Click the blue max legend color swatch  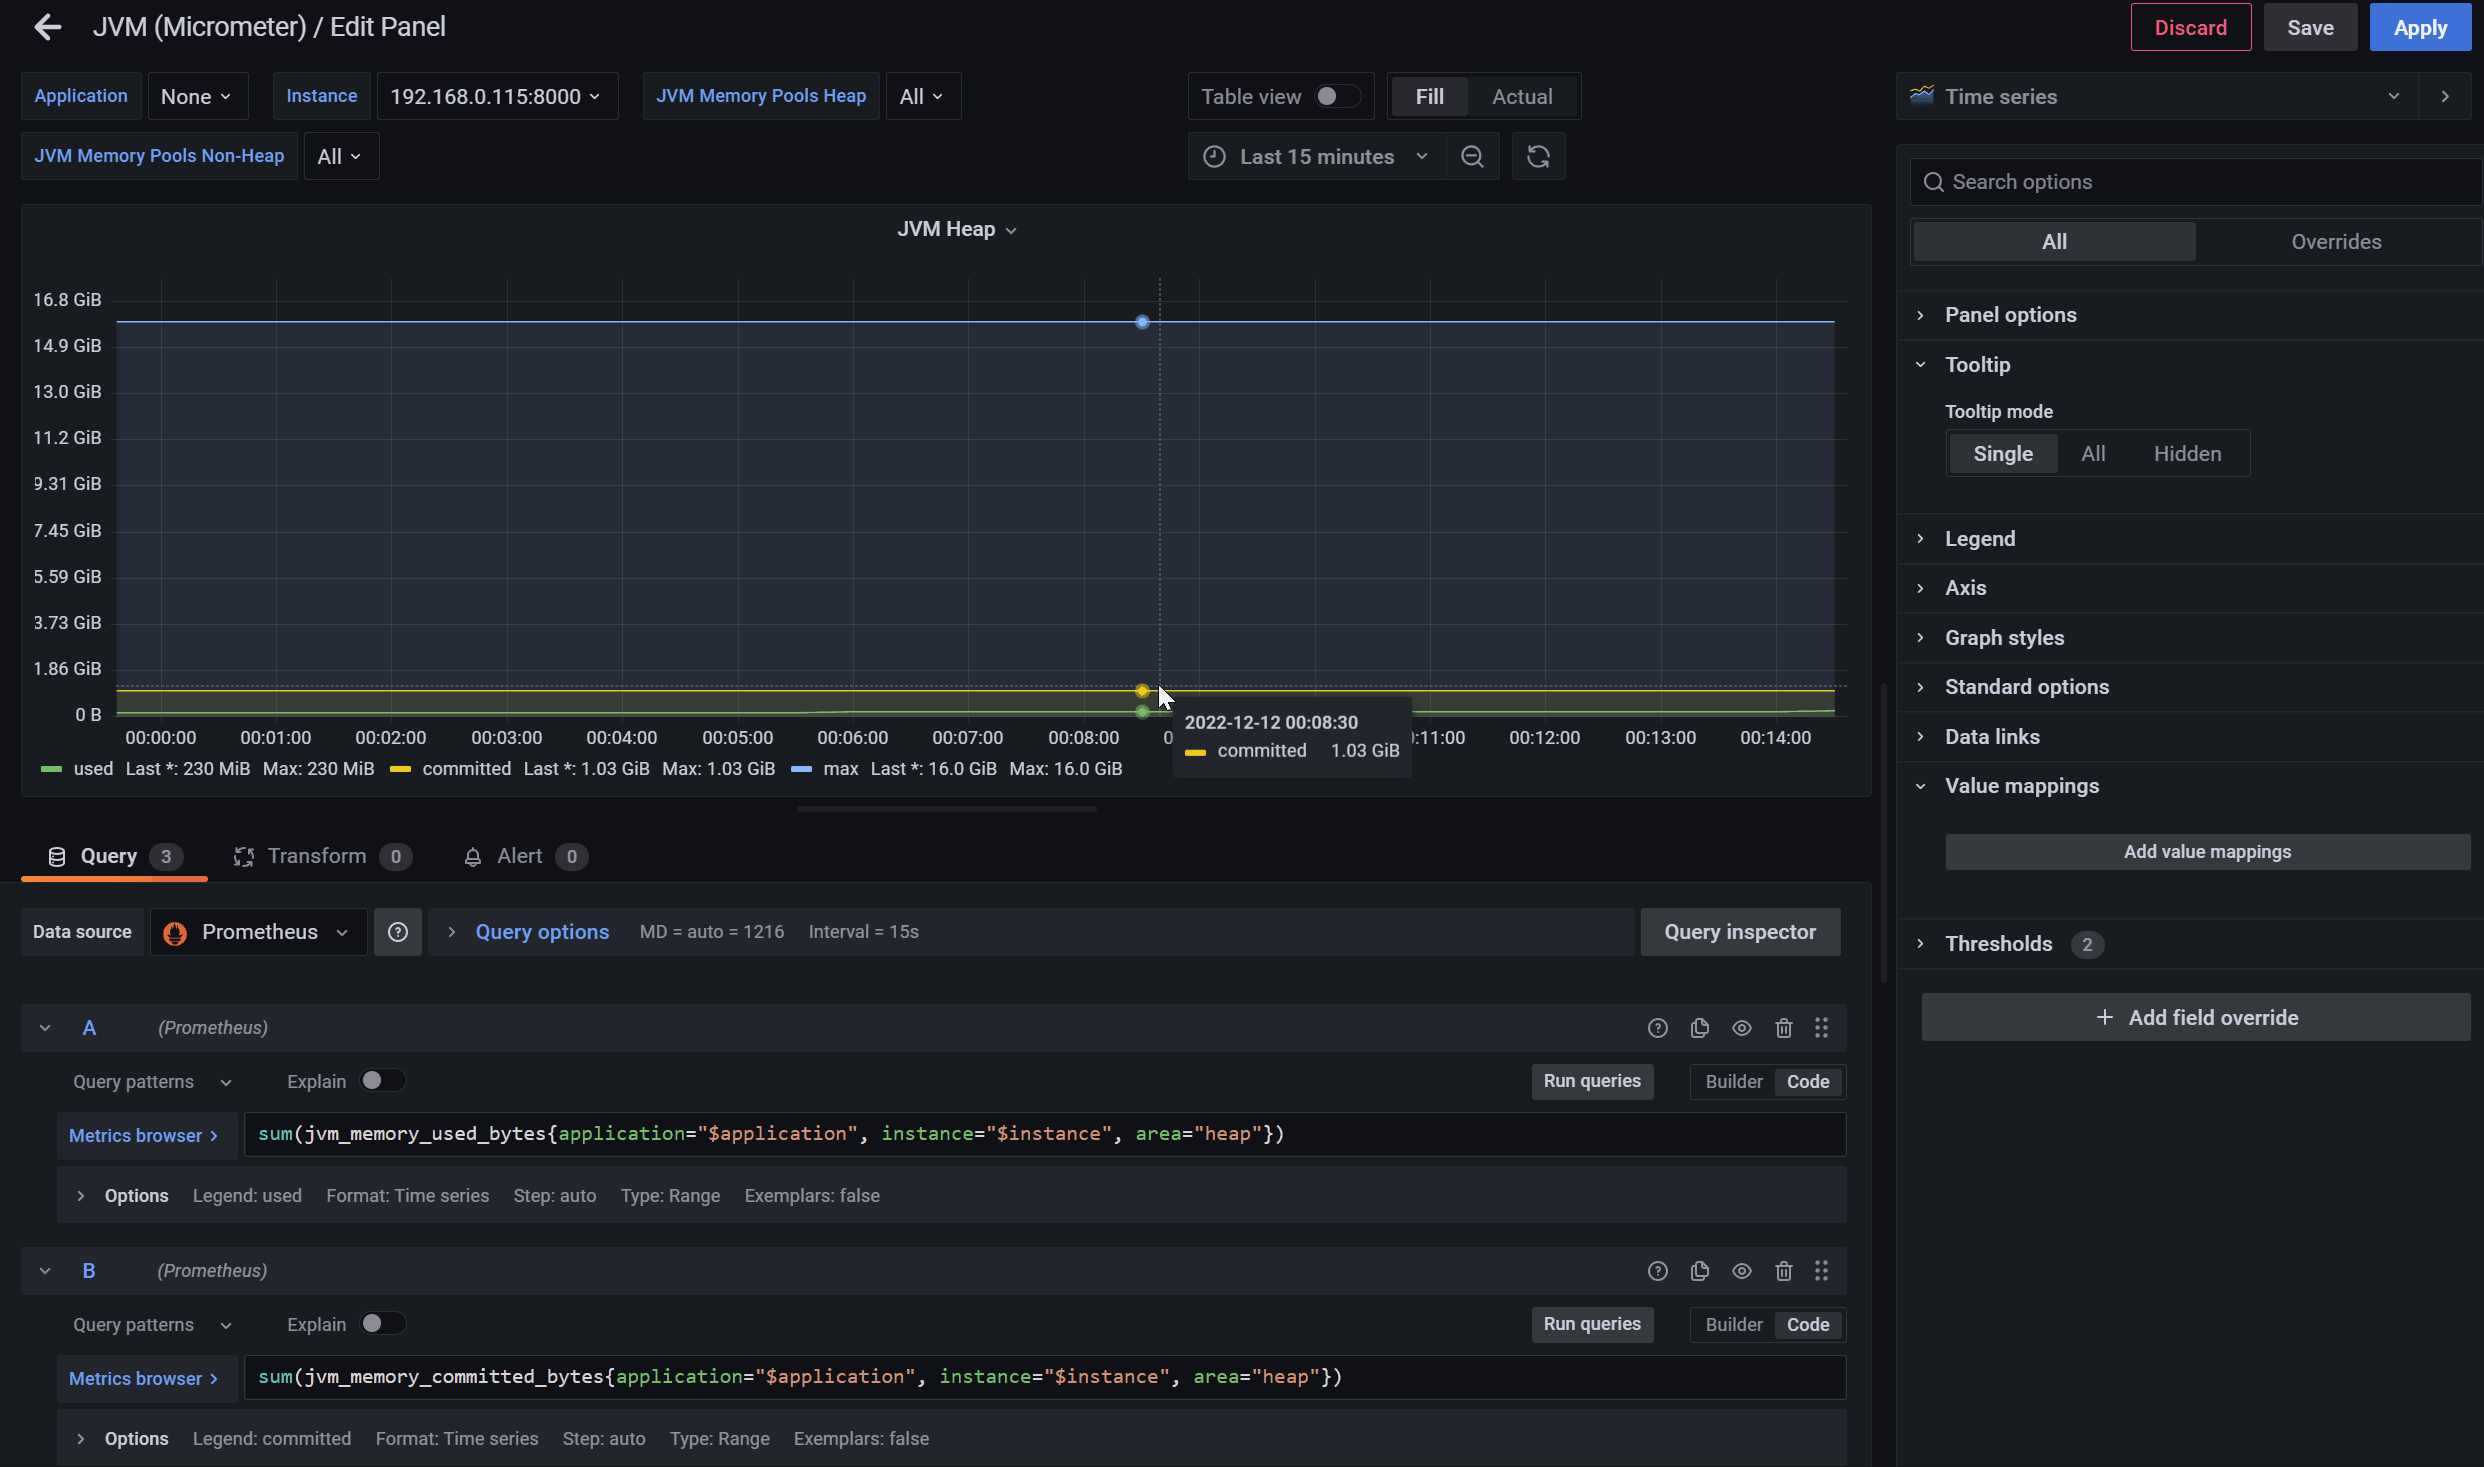point(801,769)
